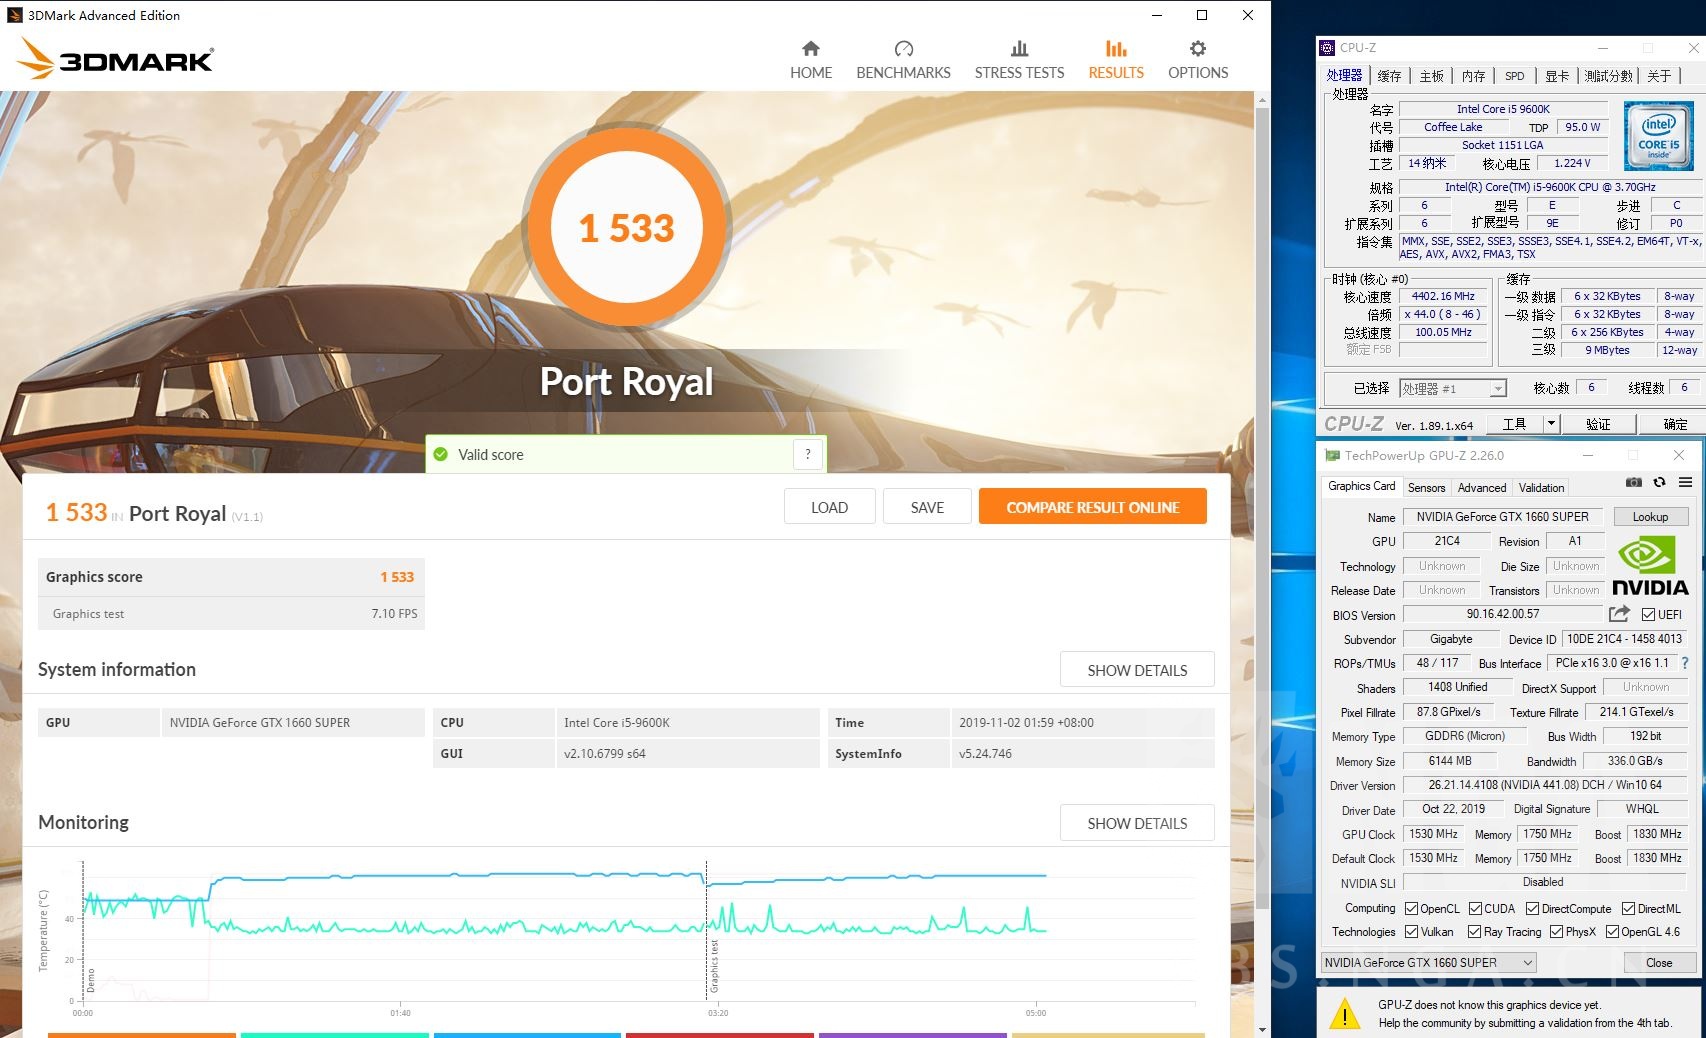Click the Graphics test marker on monitoring chart
The width and height of the screenshot is (1706, 1038).
pos(714,966)
